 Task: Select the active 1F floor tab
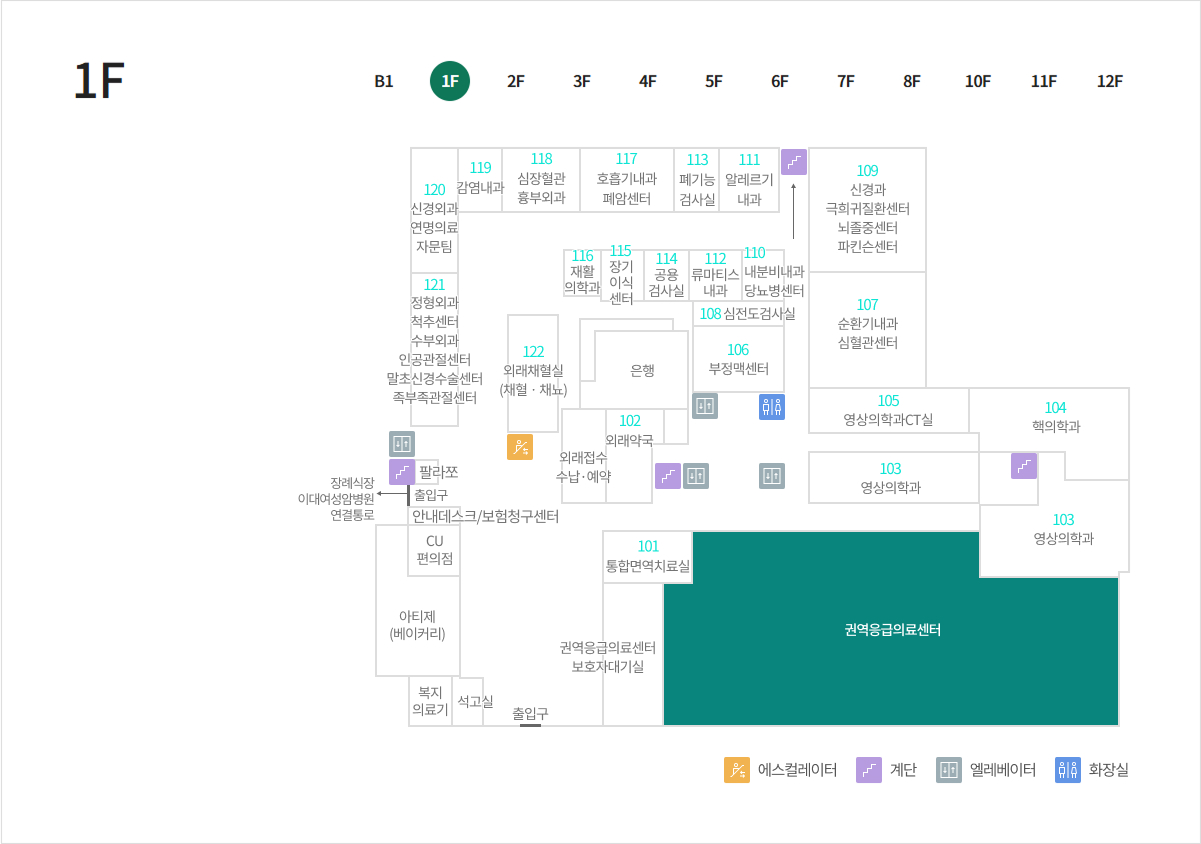[x=450, y=82]
